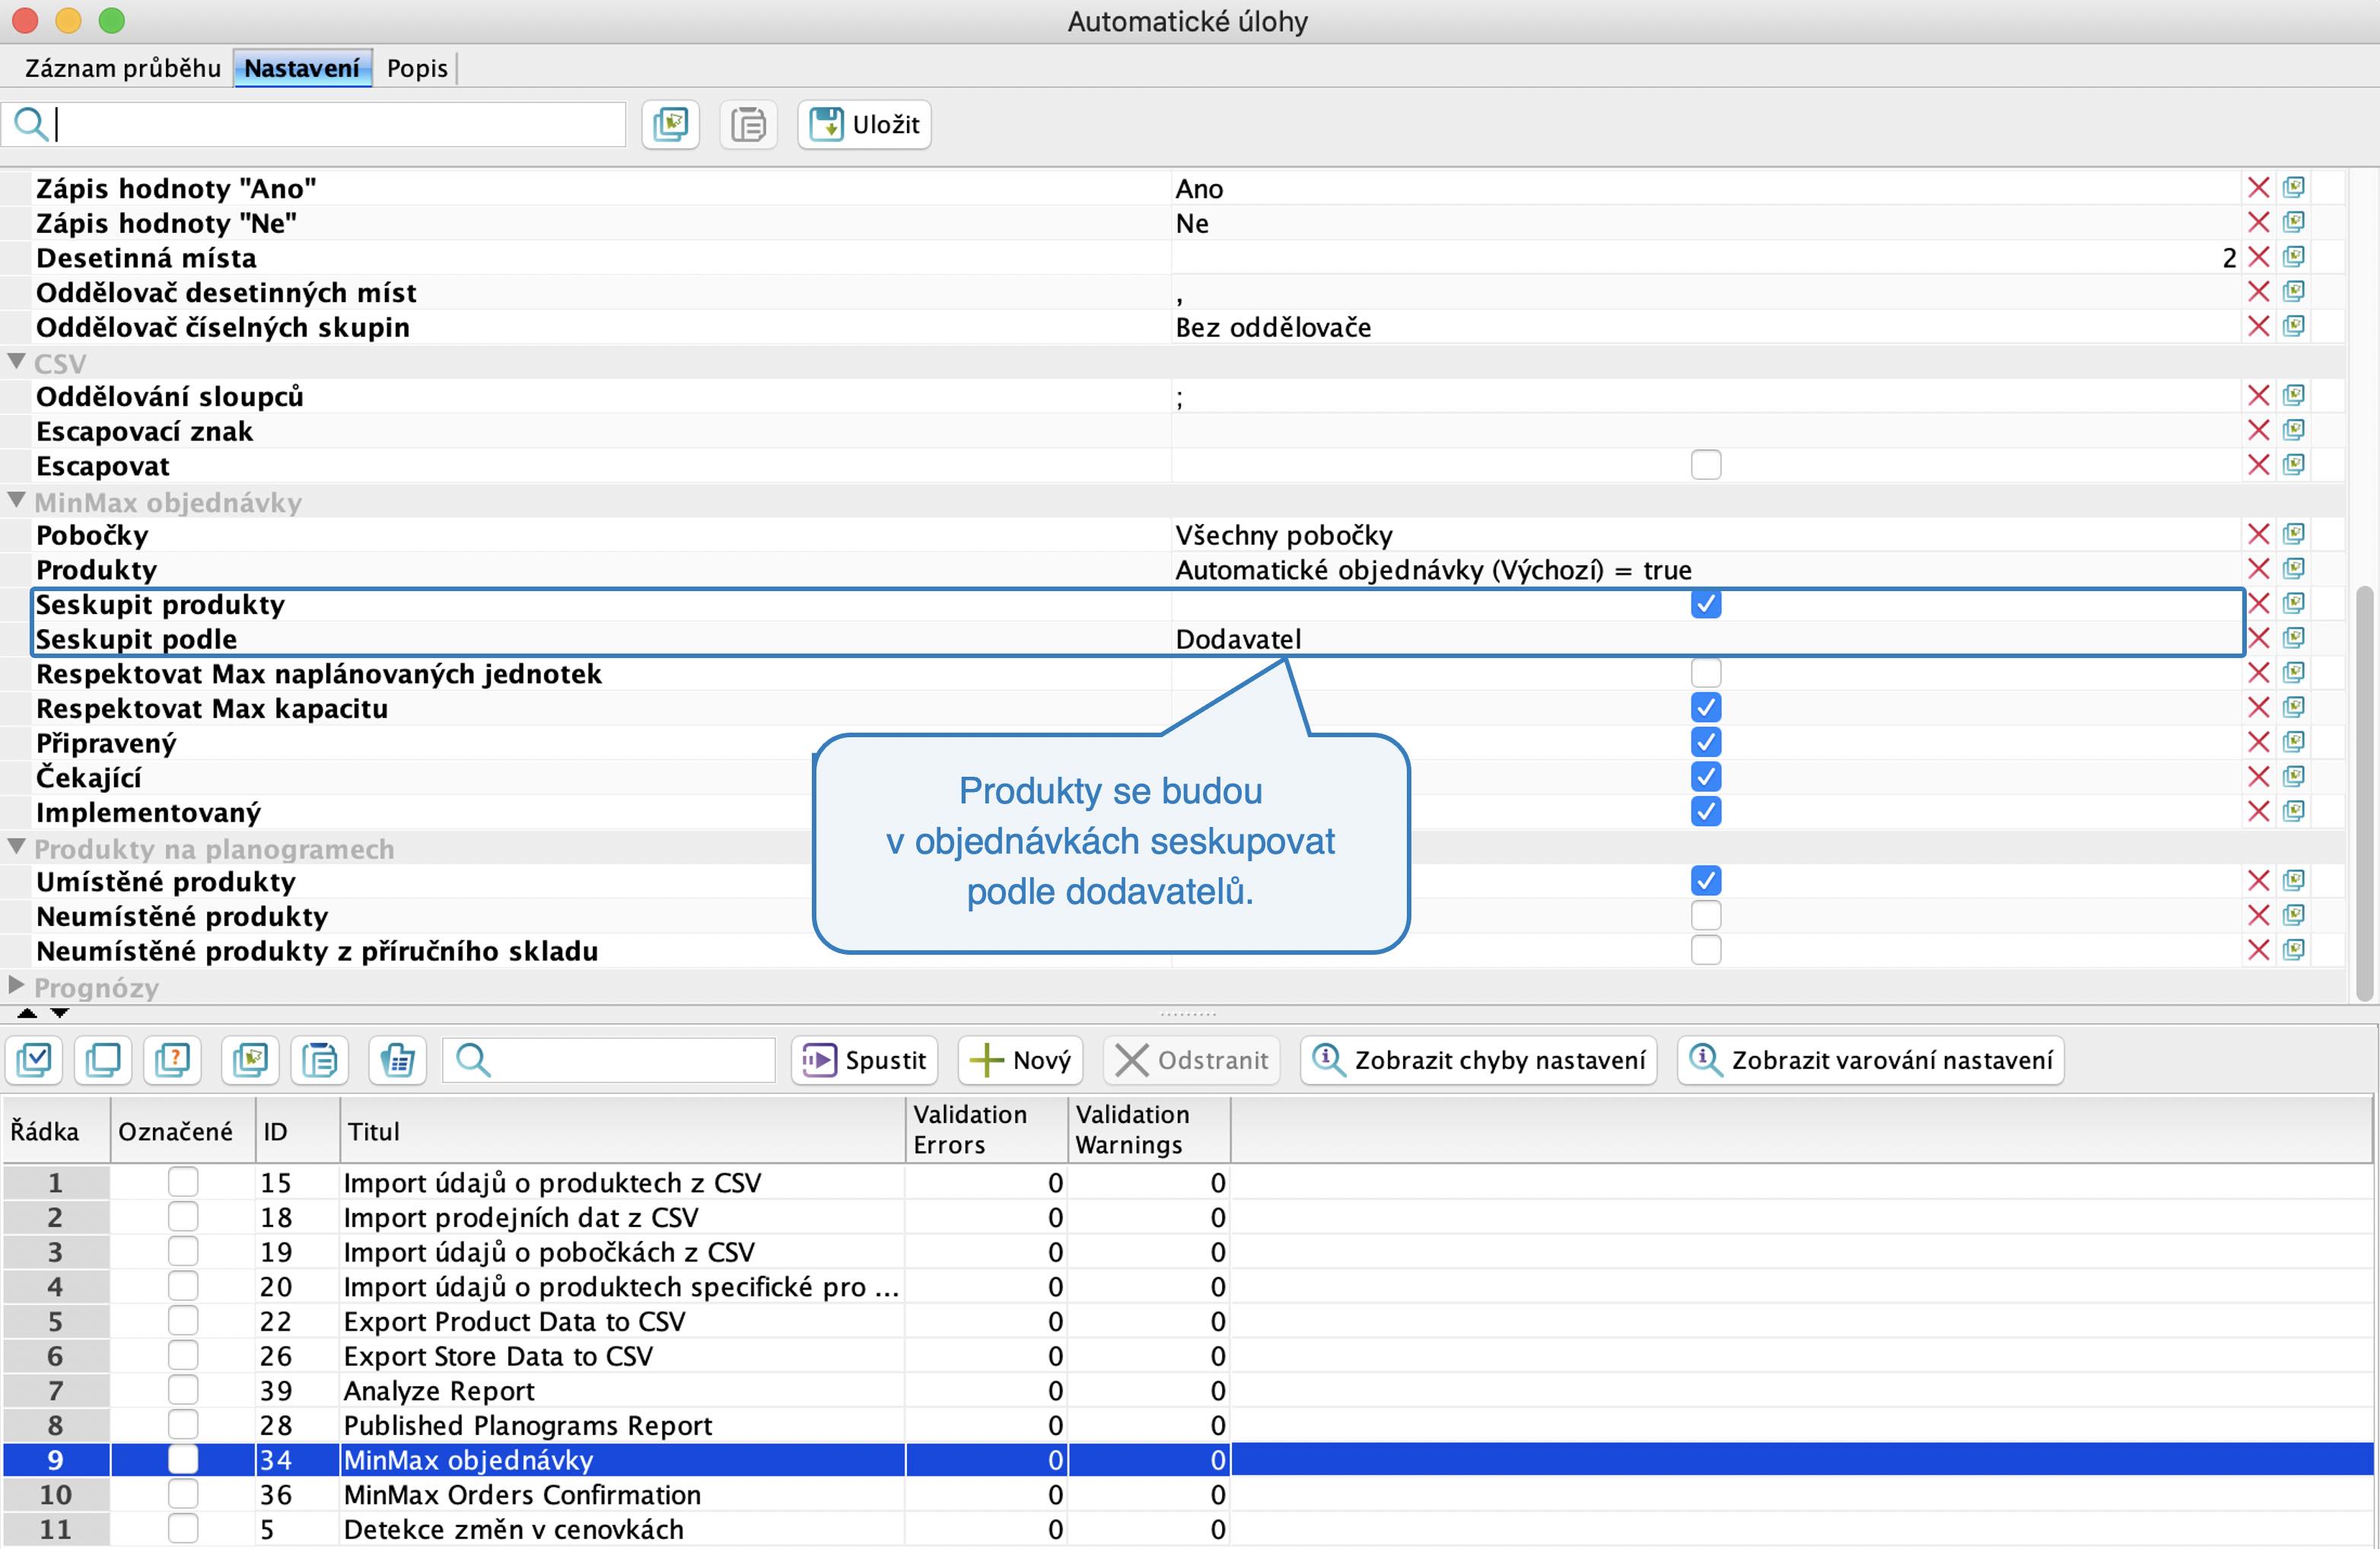Click the settings list vertical scrollbar
This screenshot has height=1549, width=2380.
tap(2364, 792)
